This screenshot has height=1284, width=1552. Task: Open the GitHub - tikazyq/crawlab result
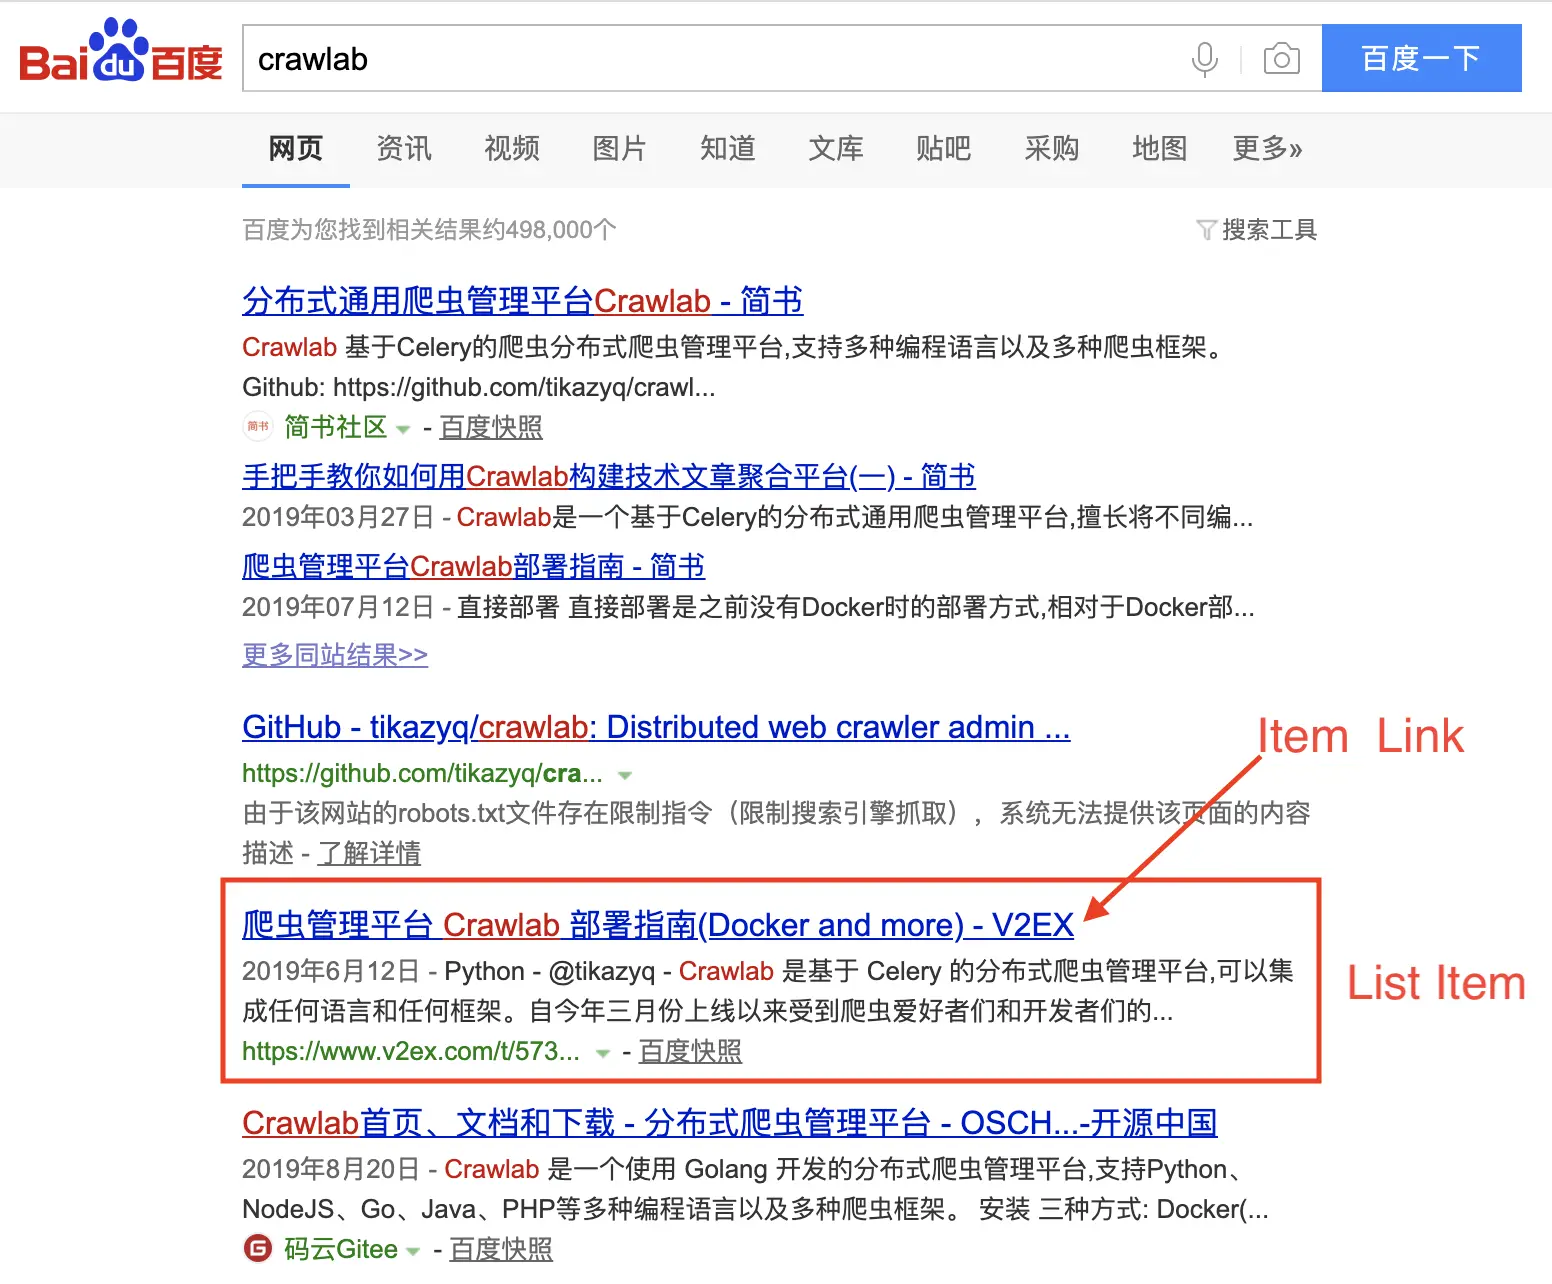[656, 727]
